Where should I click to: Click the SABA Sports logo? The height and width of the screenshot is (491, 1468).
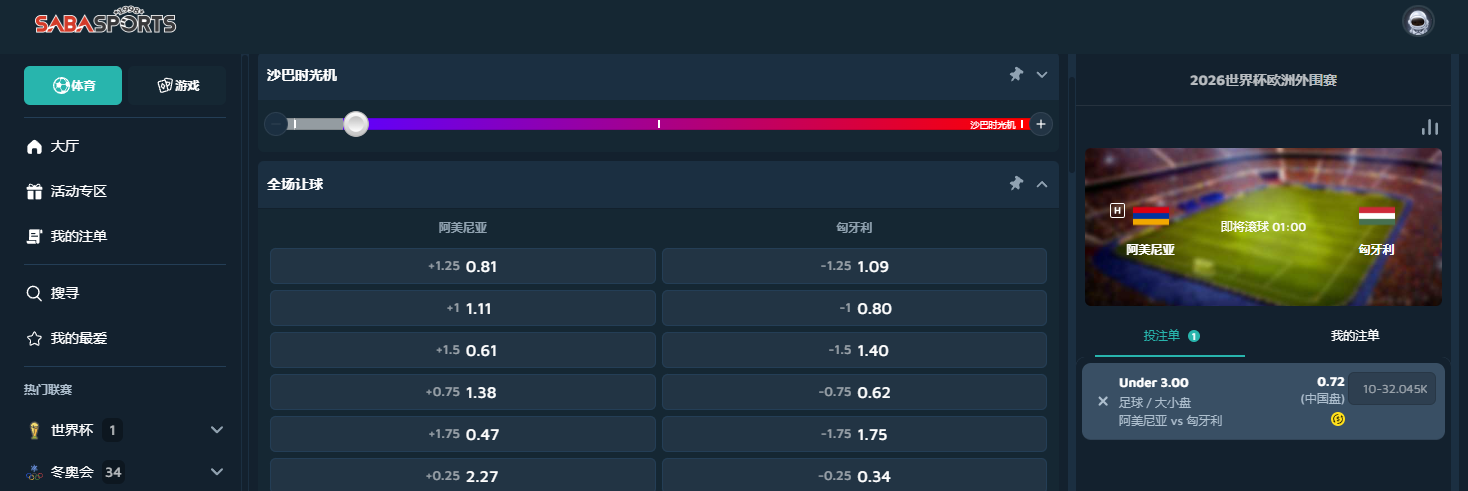pyautogui.click(x=105, y=23)
